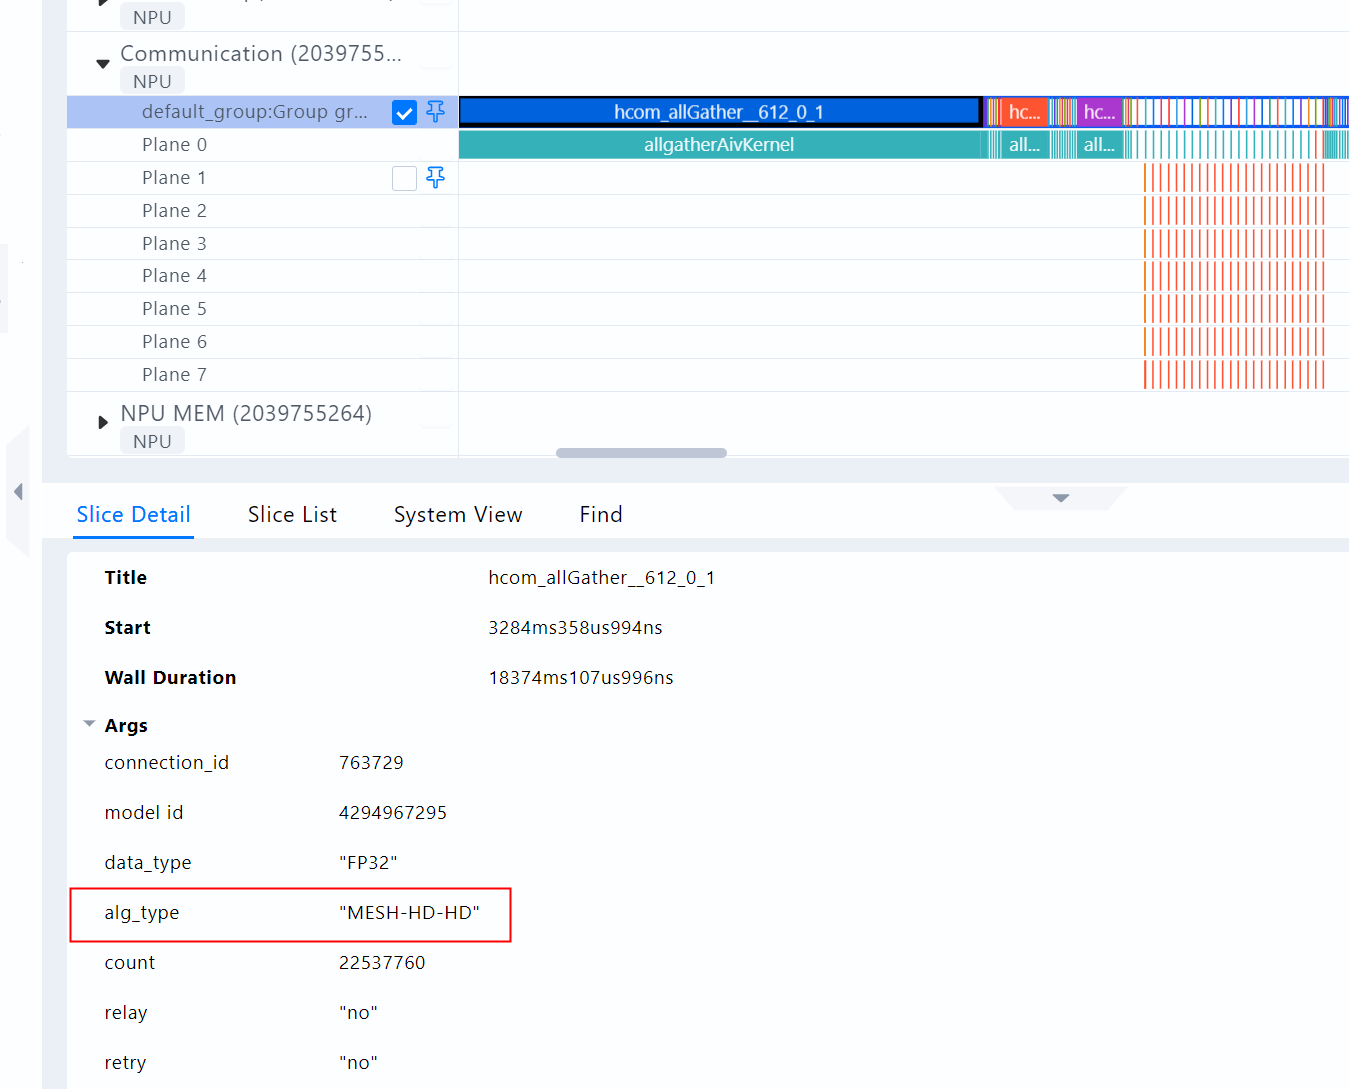Click the data_type value "FP32"

[x=368, y=863]
